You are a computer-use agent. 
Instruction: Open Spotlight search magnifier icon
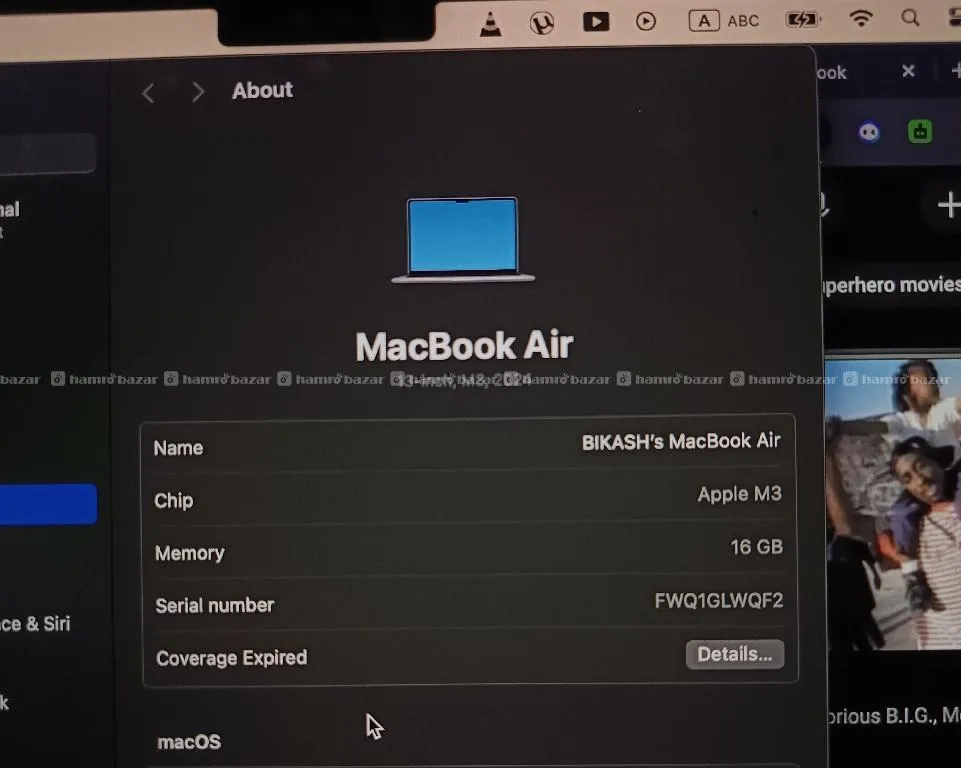tap(910, 18)
